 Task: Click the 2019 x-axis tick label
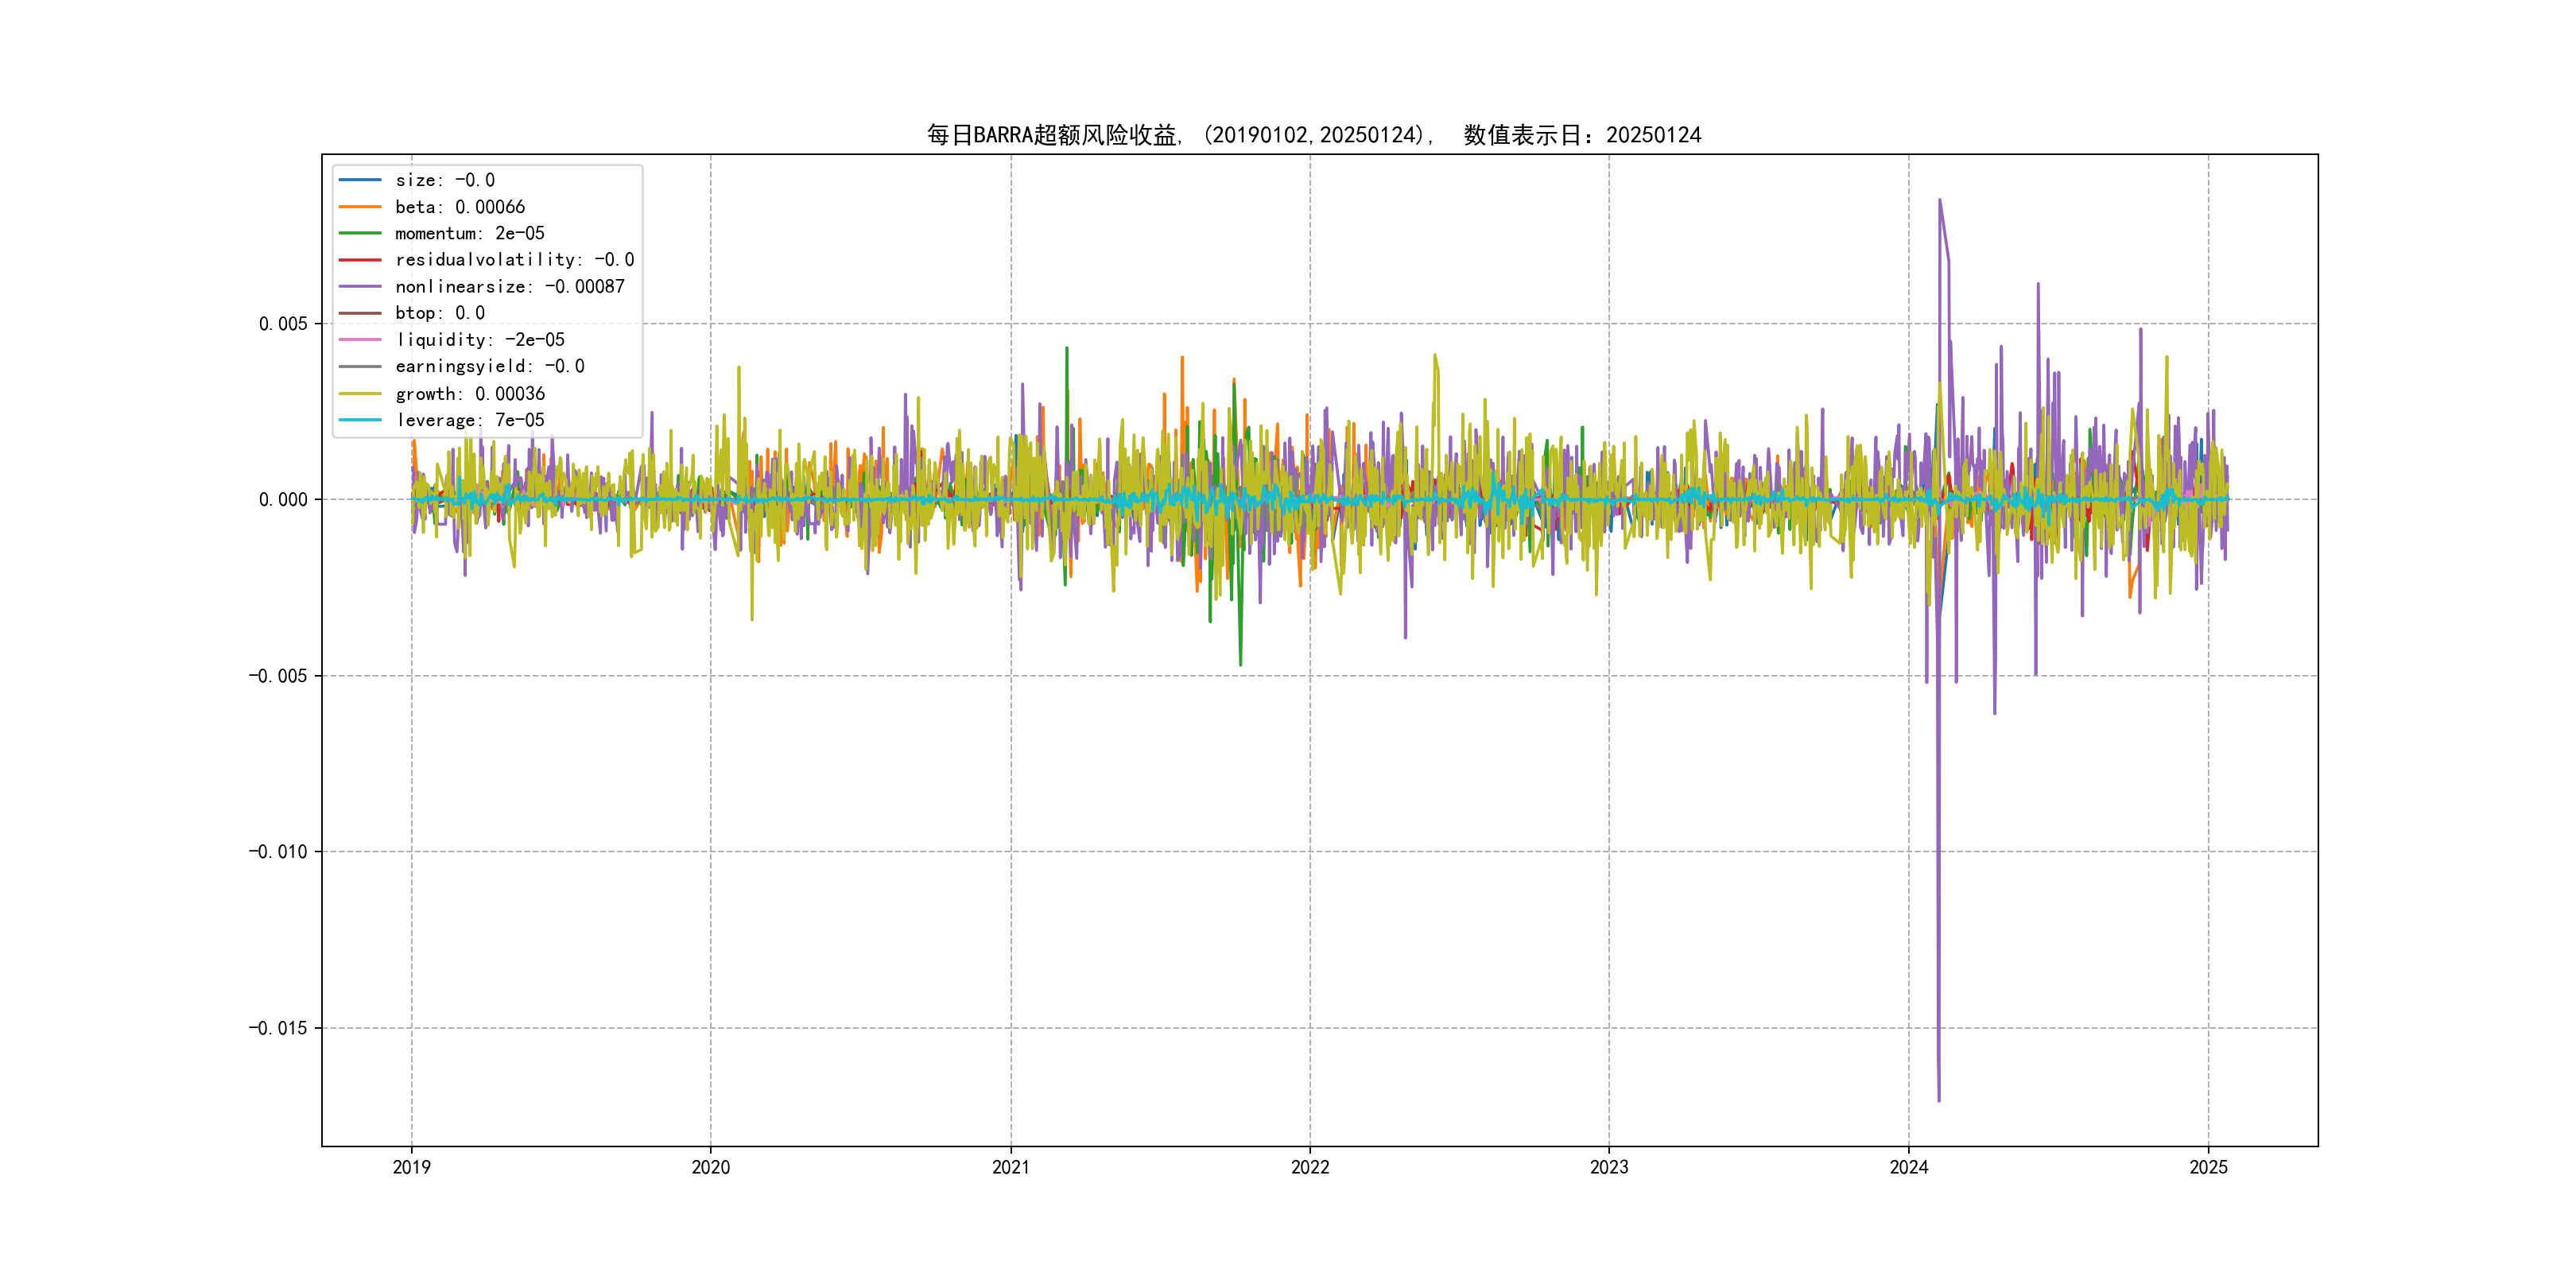click(411, 1167)
